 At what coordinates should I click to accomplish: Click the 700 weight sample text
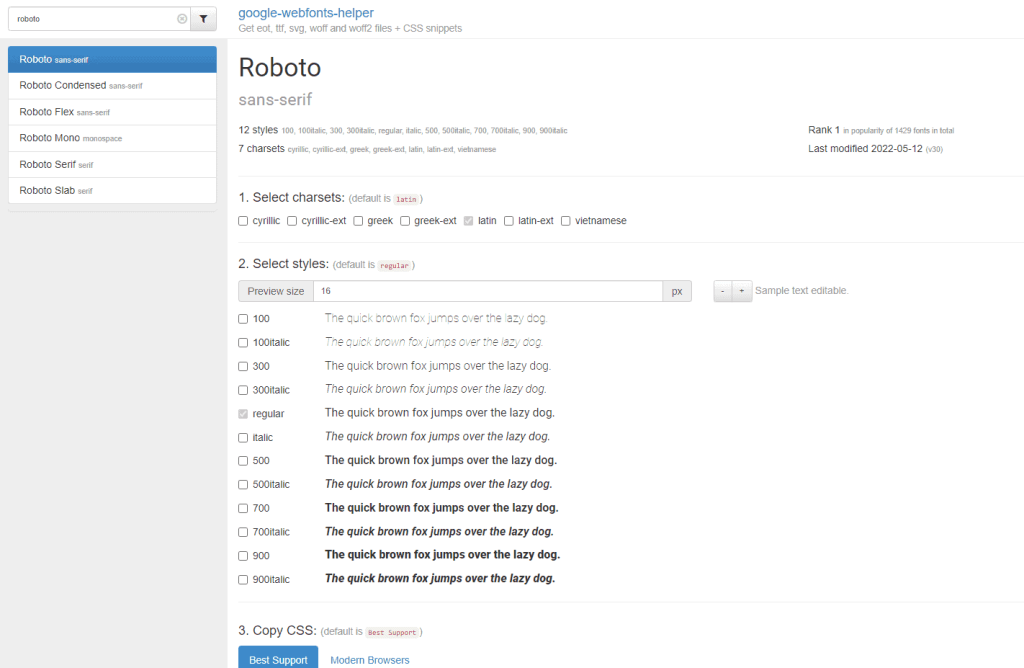point(441,507)
